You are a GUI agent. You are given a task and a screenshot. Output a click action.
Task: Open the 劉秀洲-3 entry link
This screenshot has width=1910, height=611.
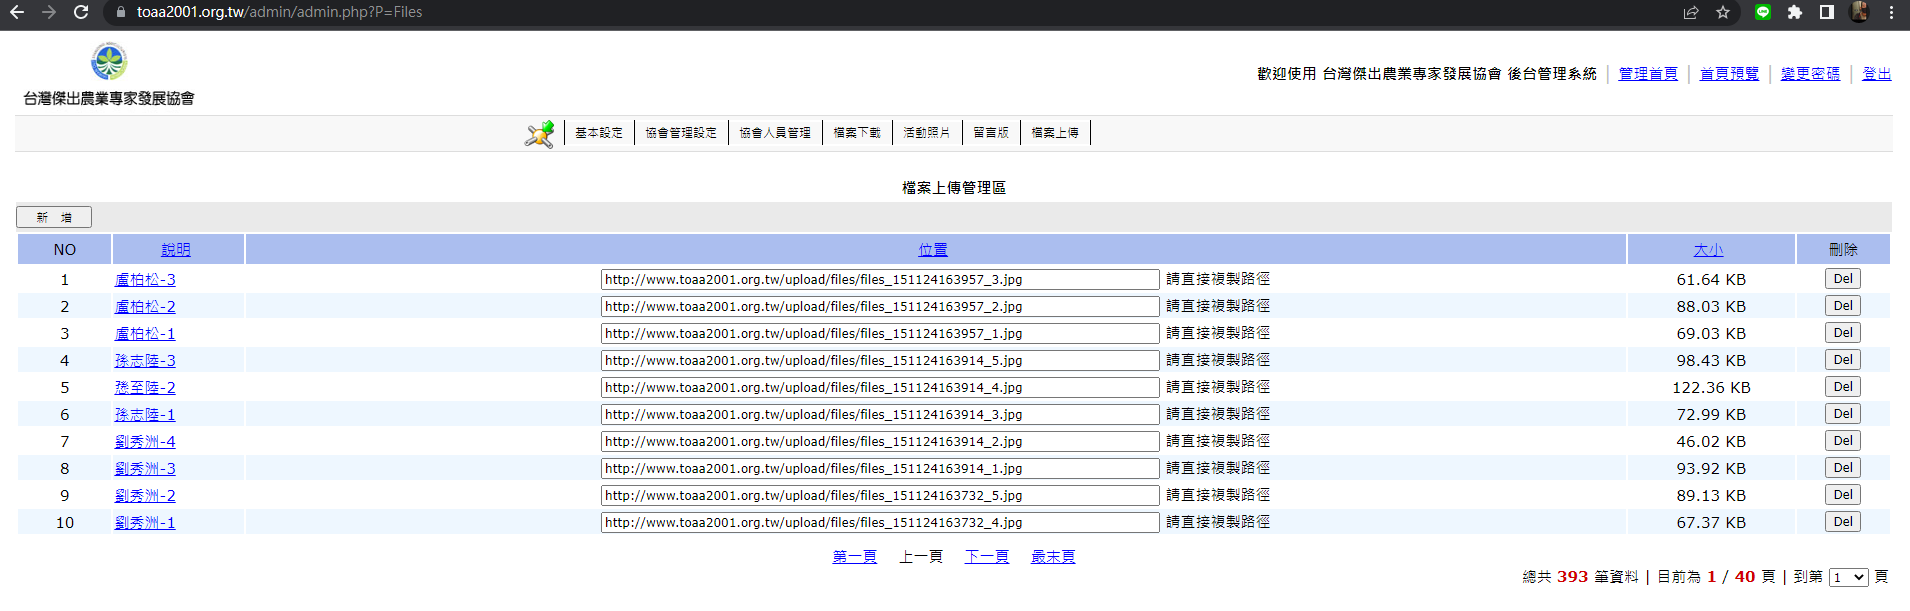tap(145, 469)
